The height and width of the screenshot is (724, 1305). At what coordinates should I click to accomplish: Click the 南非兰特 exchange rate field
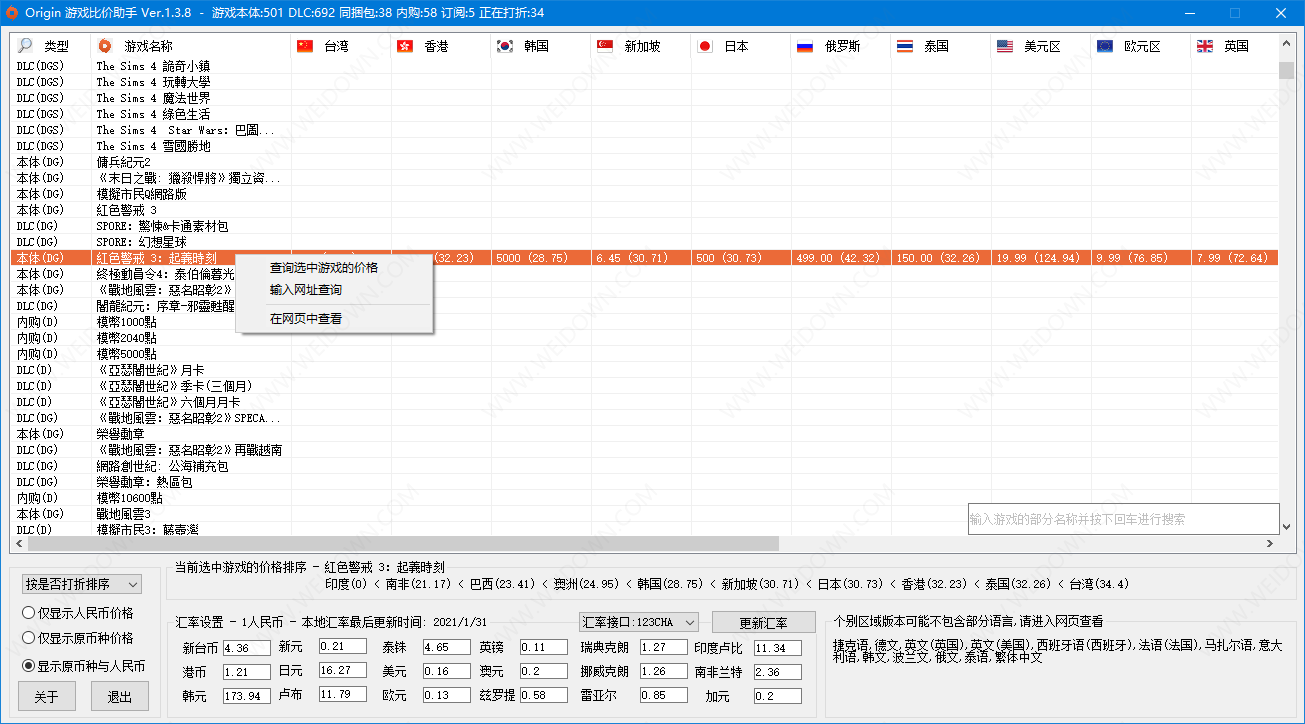click(778, 672)
